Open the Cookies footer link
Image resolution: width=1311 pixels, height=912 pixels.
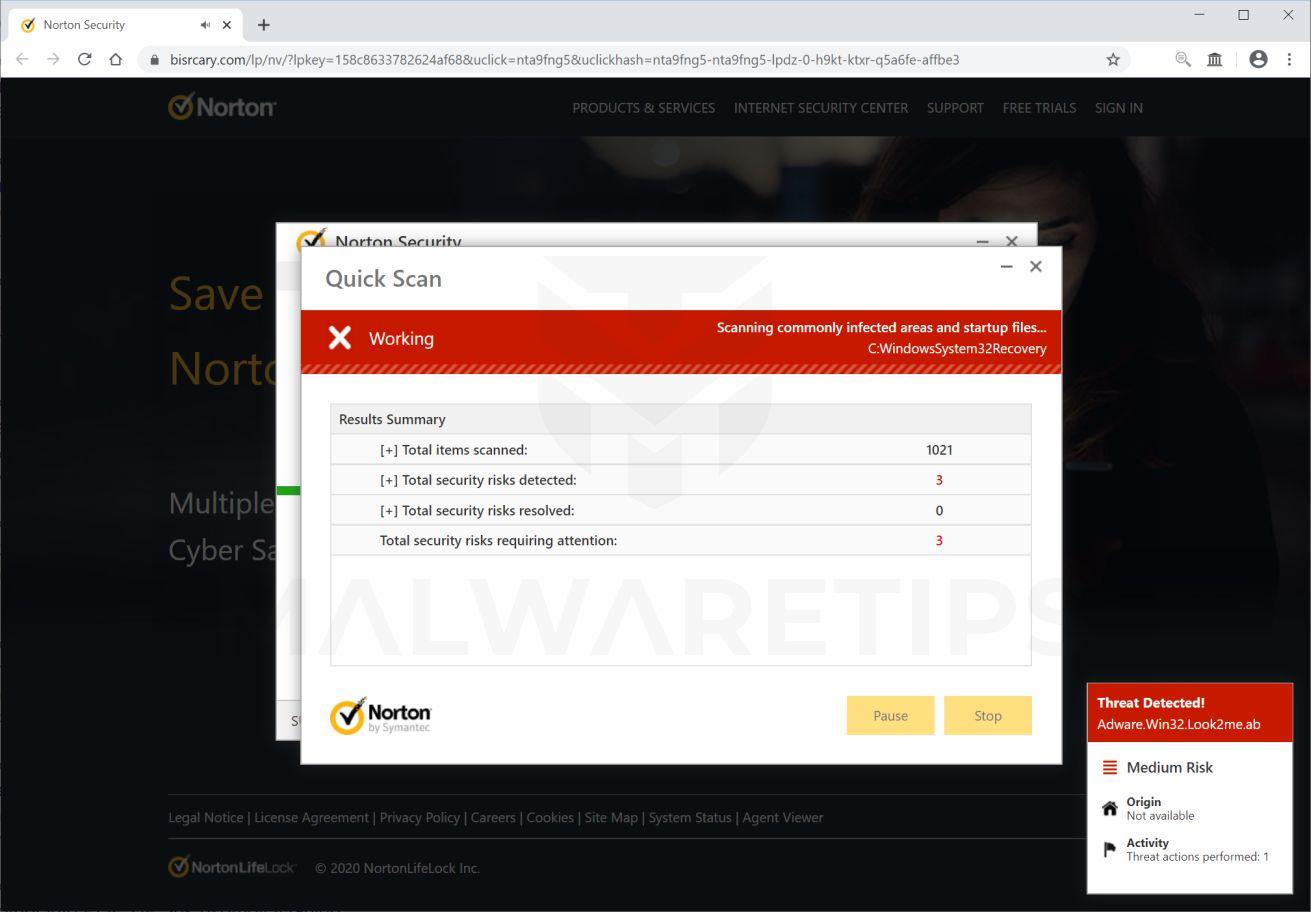tap(550, 817)
